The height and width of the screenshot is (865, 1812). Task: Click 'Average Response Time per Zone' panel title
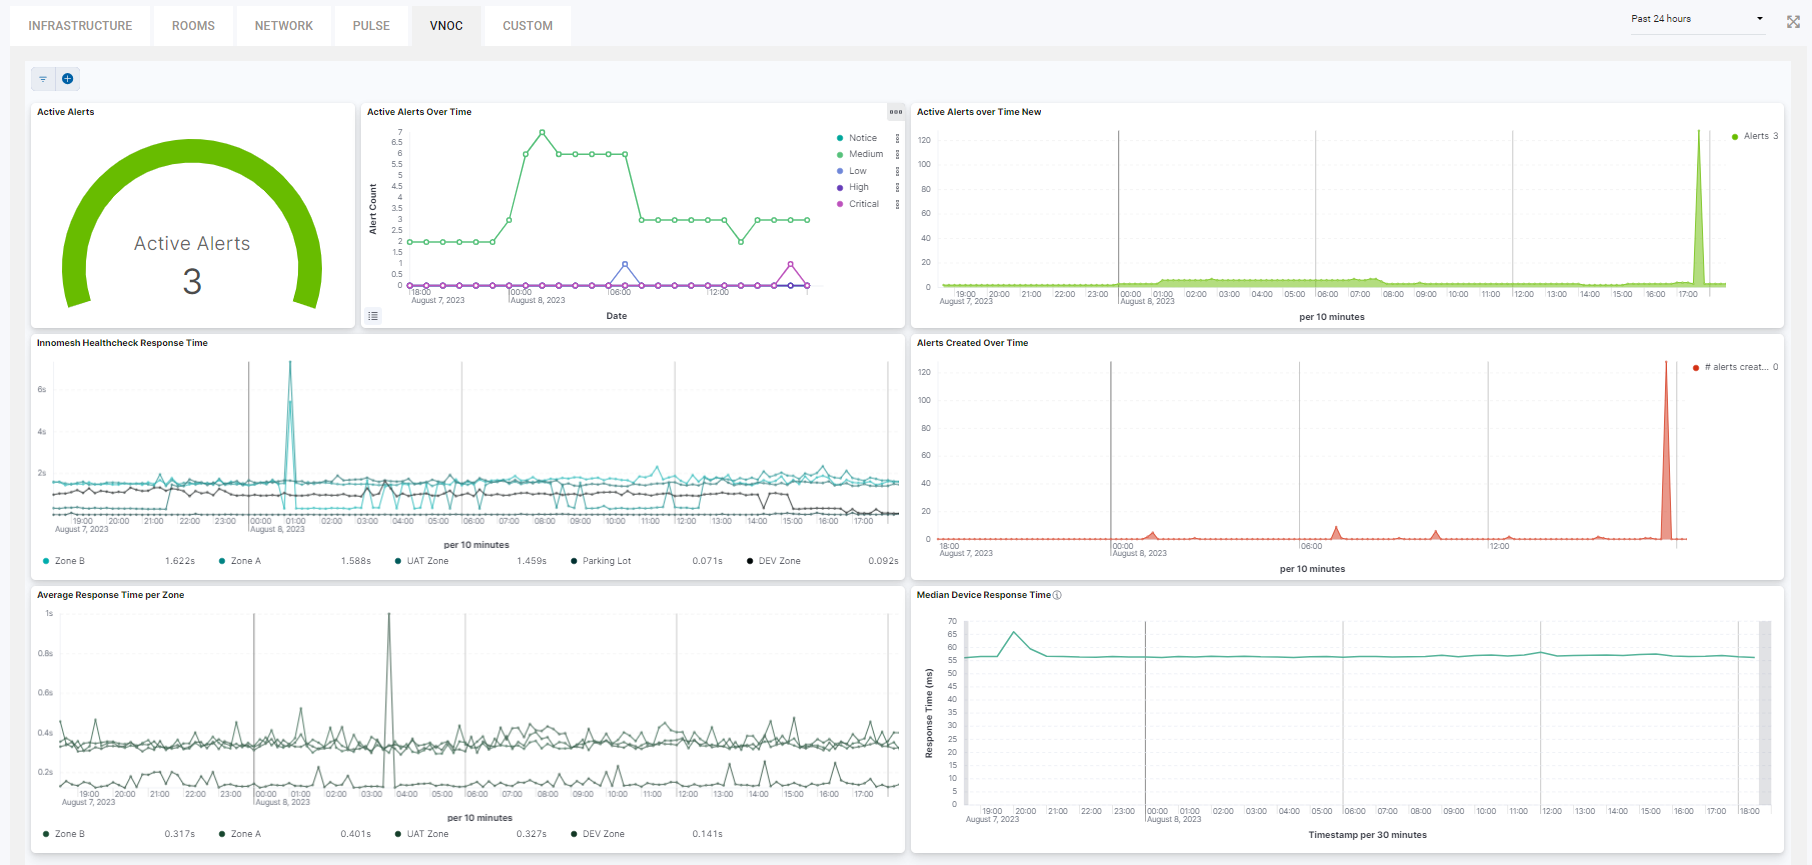pyautogui.click(x=110, y=595)
